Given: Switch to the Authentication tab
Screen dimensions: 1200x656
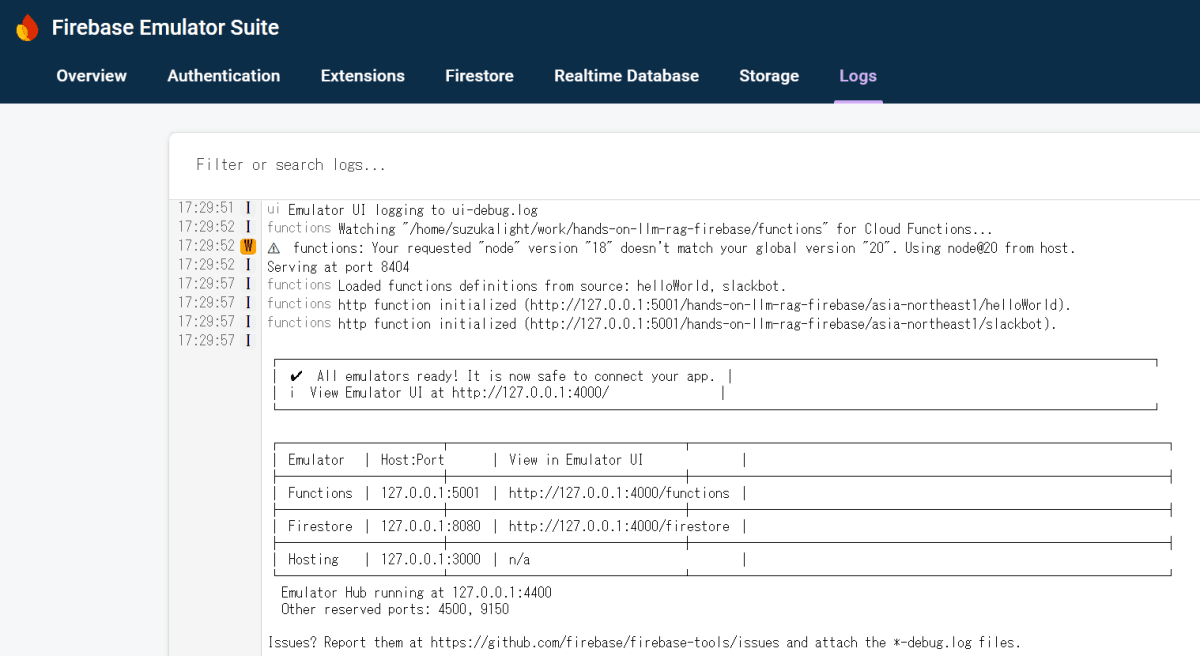Looking at the screenshot, I should tap(224, 76).
